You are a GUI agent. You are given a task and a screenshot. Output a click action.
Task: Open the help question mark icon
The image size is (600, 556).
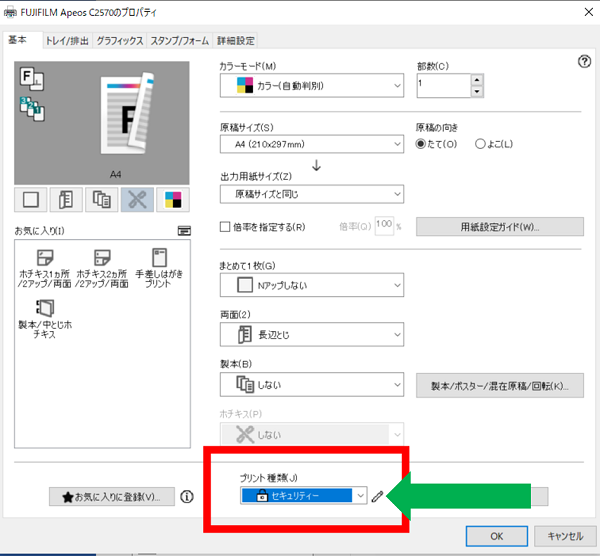pos(584,62)
